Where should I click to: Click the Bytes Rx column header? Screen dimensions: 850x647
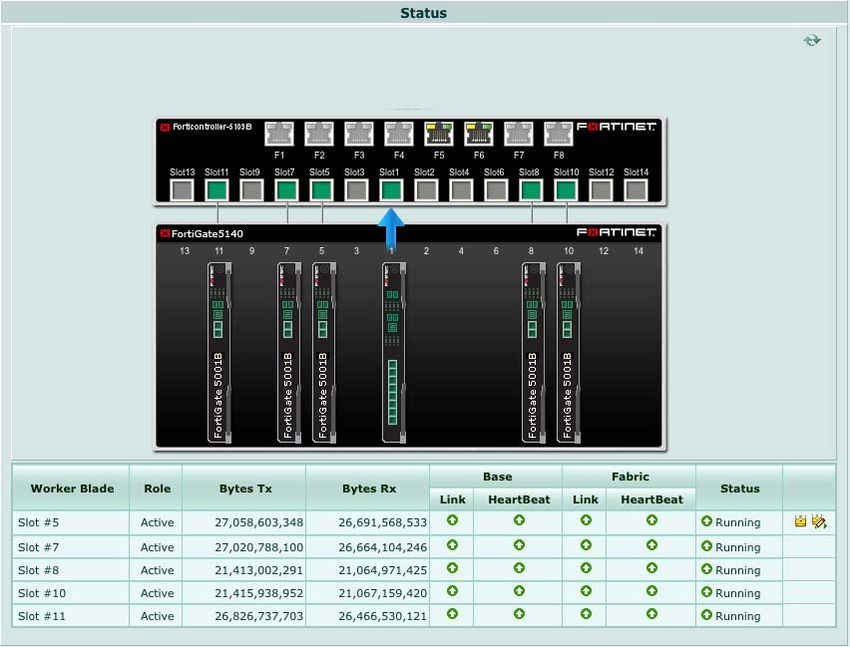[x=369, y=488]
